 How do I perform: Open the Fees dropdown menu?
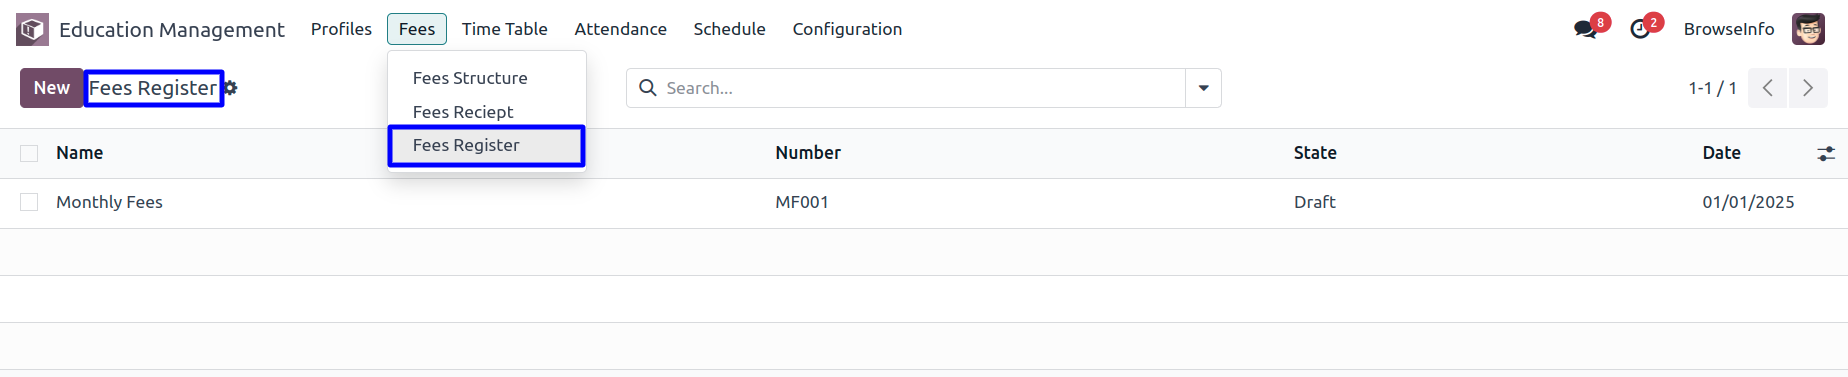[417, 29]
